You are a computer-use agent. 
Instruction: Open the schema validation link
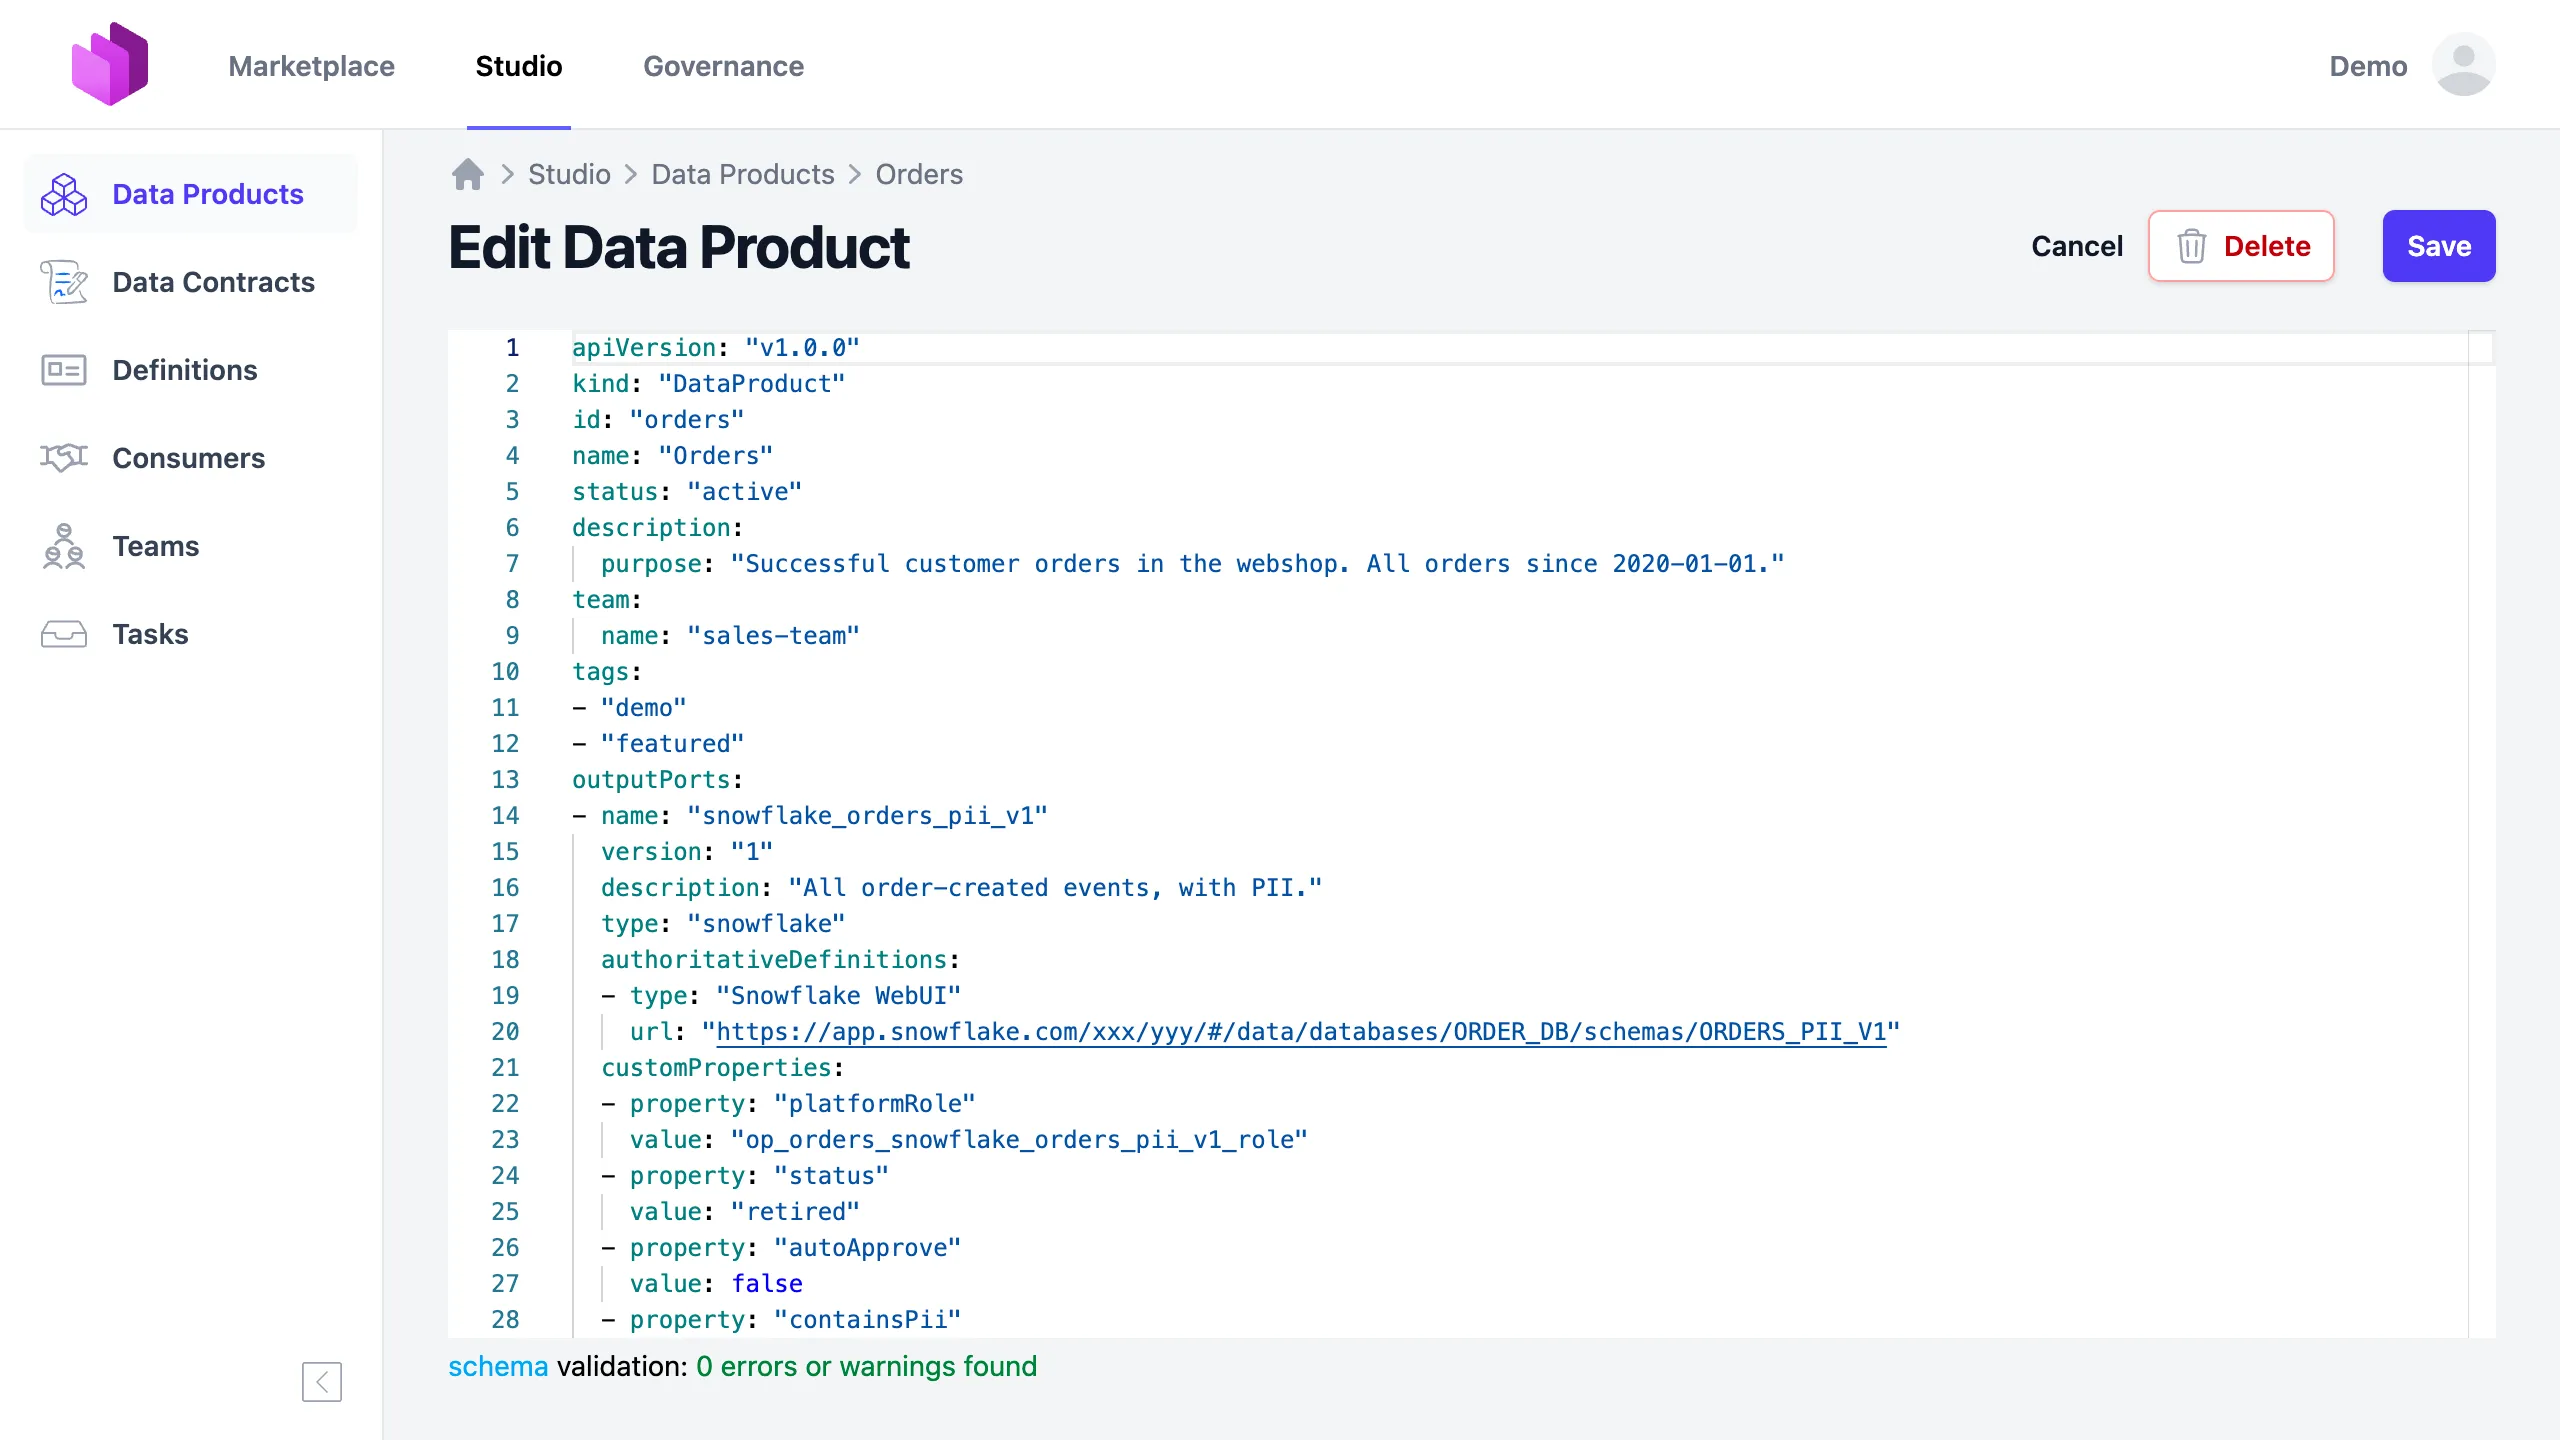[x=497, y=1366]
